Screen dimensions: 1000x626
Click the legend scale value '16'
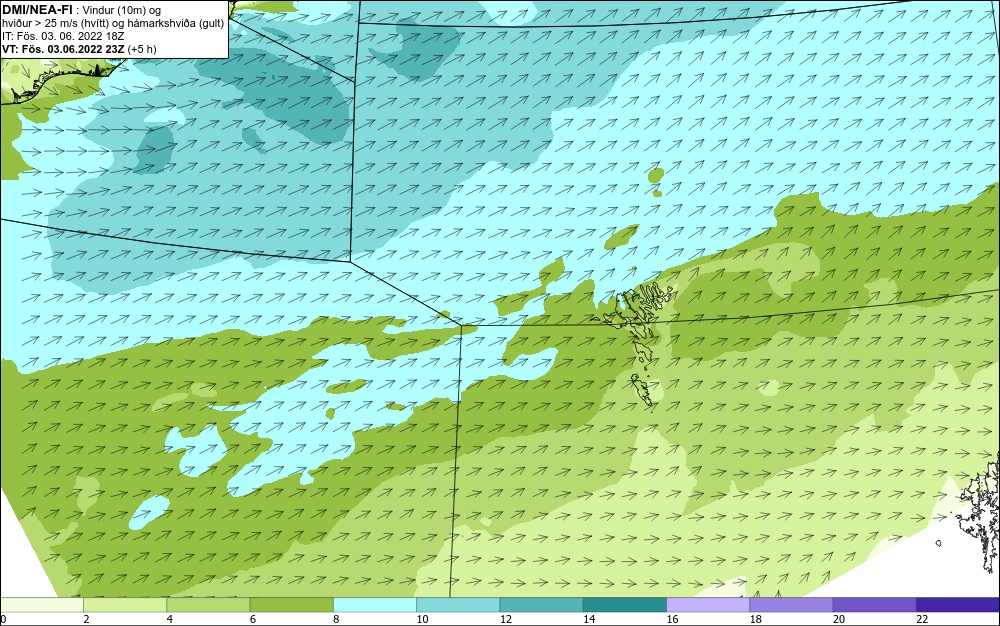click(x=672, y=619)
